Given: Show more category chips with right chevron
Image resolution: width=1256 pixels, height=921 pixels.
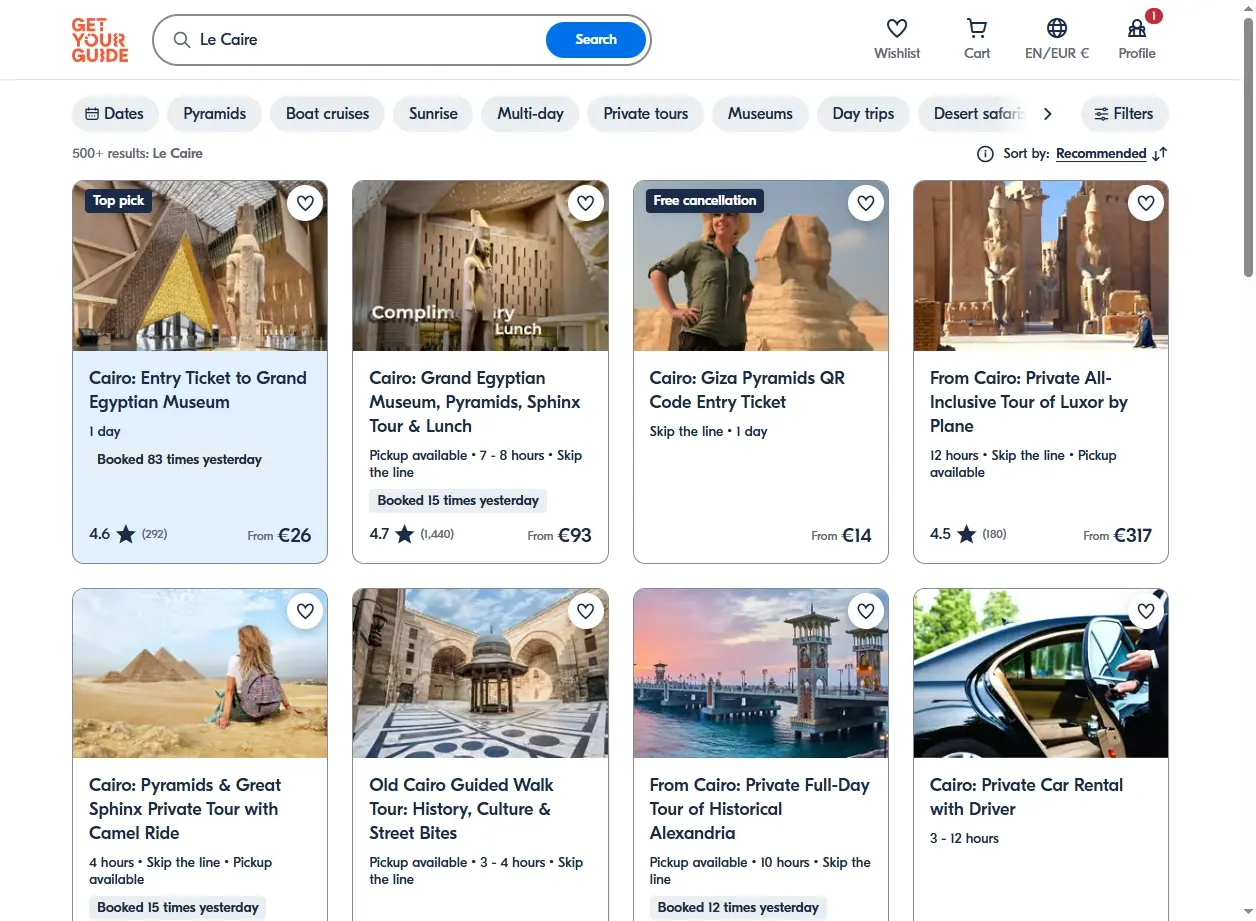Looking at the screenshot, I should coord(1047,114).
